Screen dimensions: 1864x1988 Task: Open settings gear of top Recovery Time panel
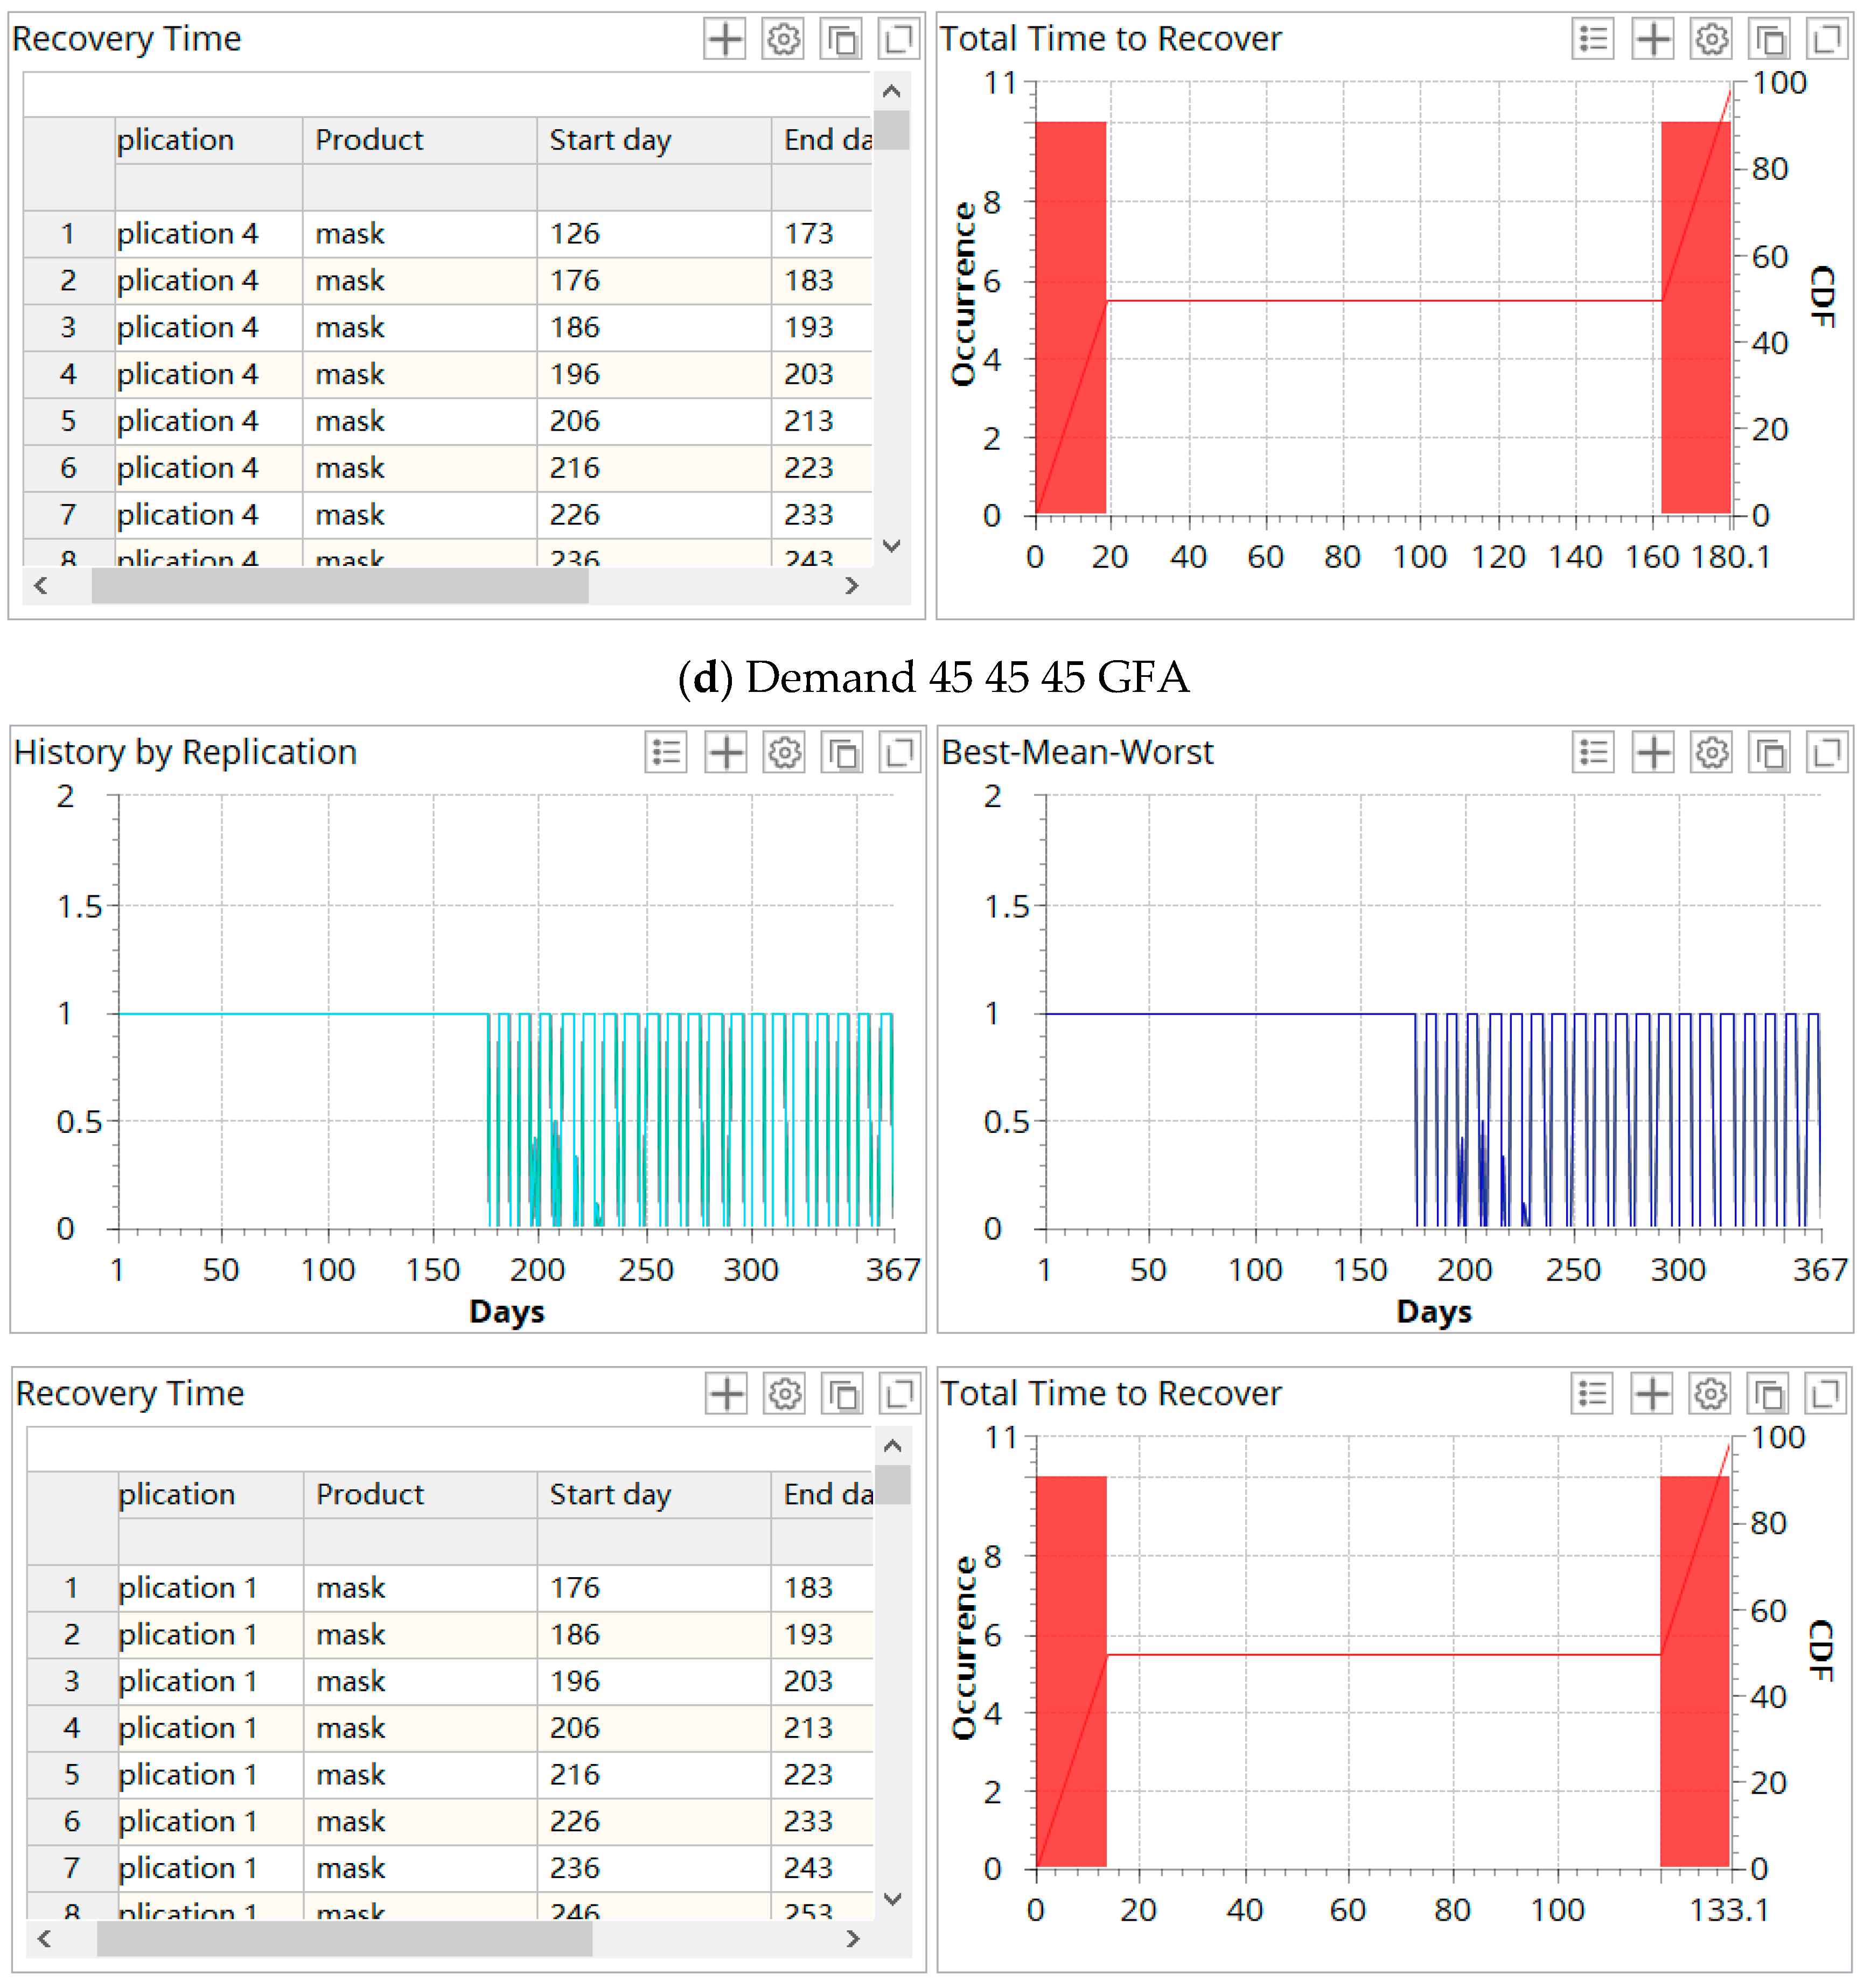[x=783, y=40]
